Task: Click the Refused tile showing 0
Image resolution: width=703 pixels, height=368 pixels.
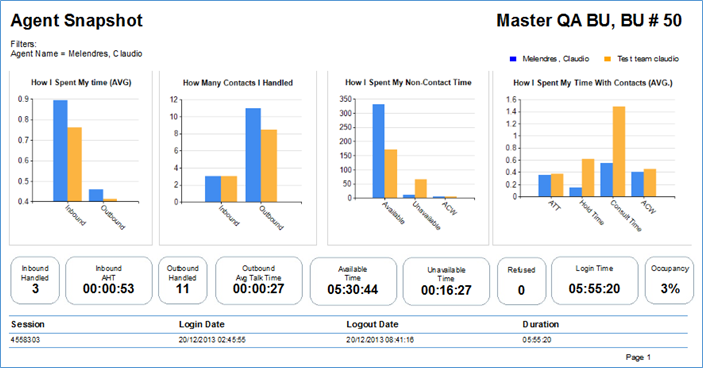Action: click(x=521, y=281)
